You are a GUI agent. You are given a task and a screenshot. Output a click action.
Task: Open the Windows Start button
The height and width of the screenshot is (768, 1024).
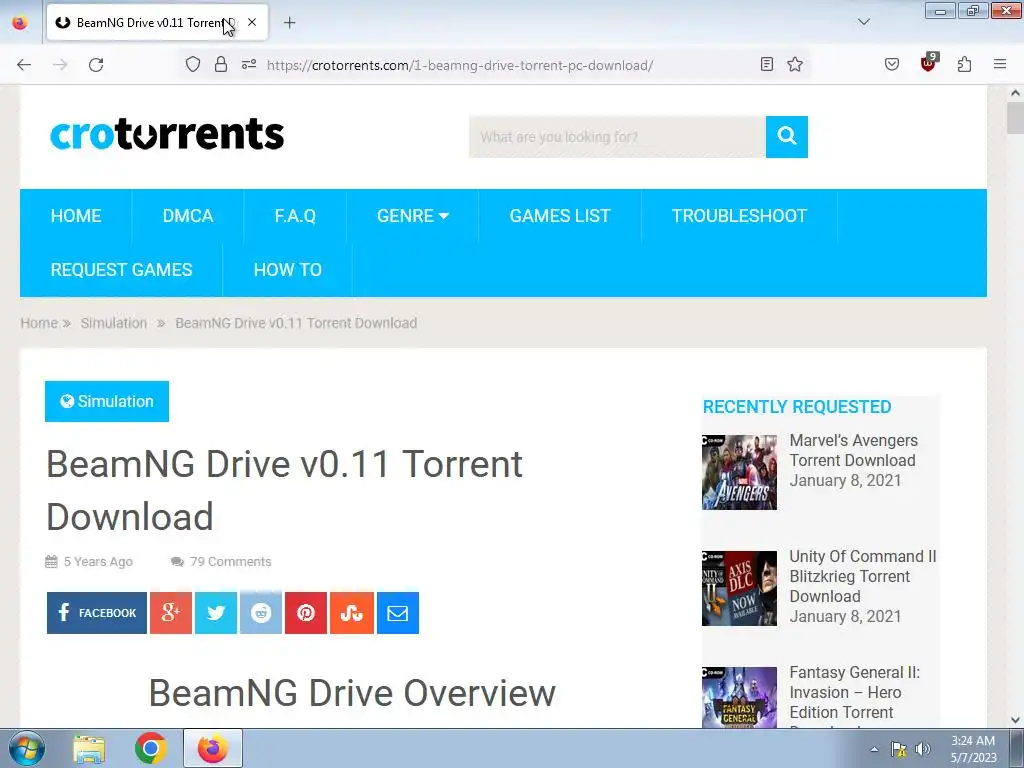[x=27, y=748]
